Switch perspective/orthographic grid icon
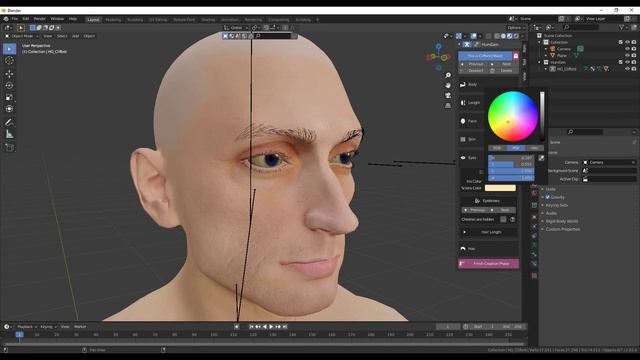Screen dimensions: 640x360 [x=448, y=105]
